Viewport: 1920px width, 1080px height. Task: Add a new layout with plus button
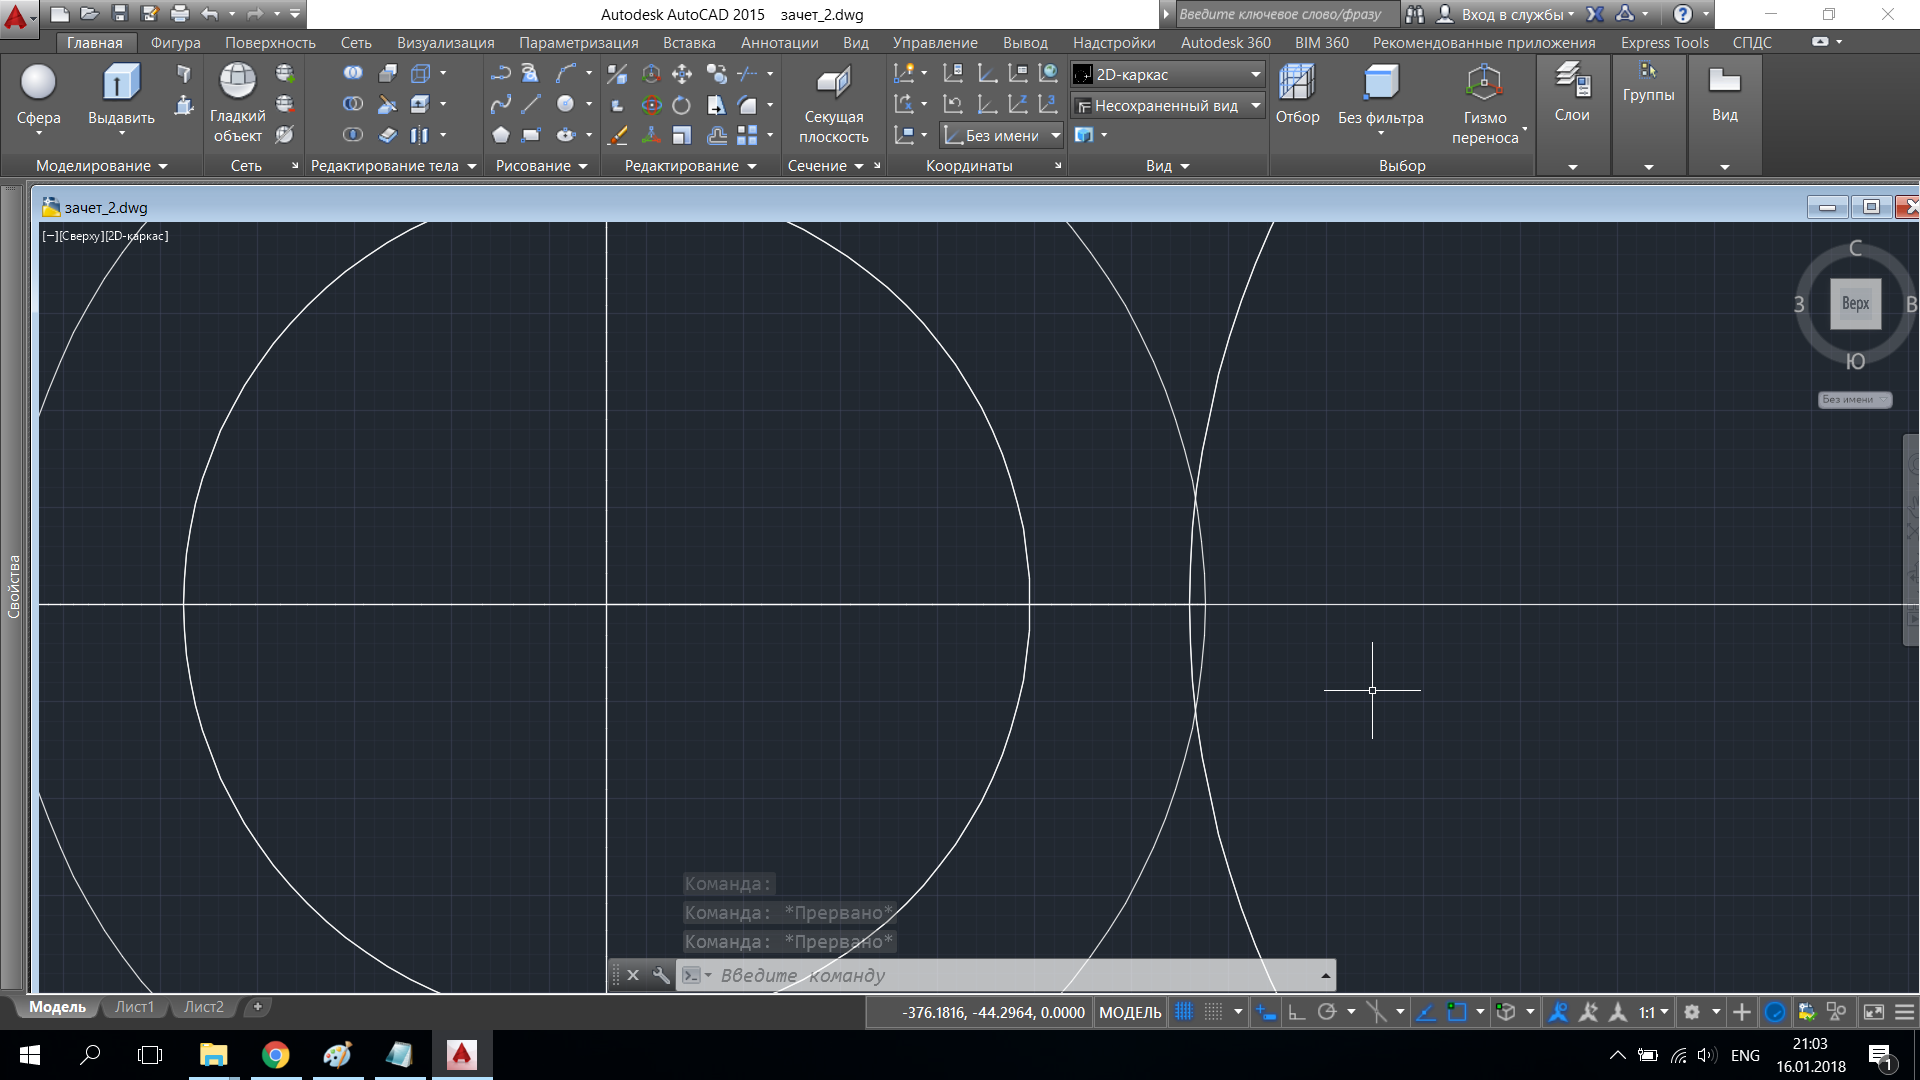pos(257,1007)
